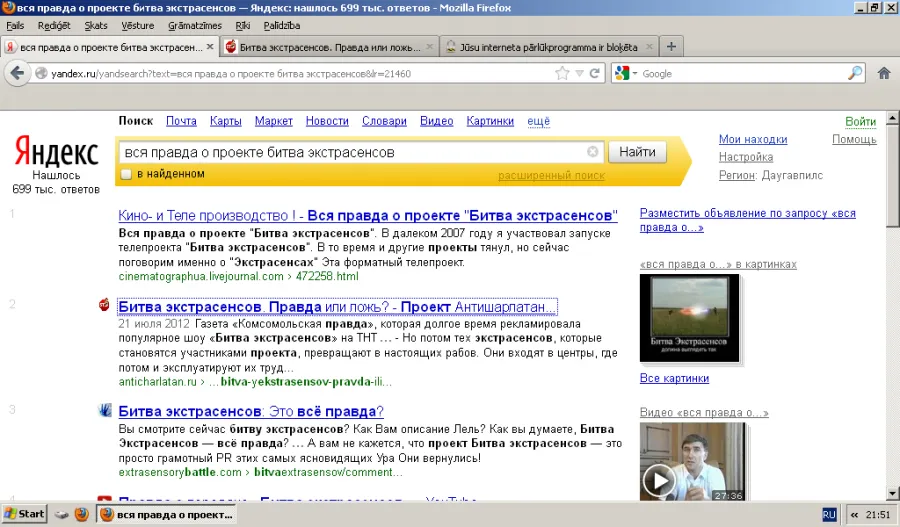This screenshot has width=900, height=527.
Task: Click the Найти search button
Action: pyautogui.click(x=637, y=152)
